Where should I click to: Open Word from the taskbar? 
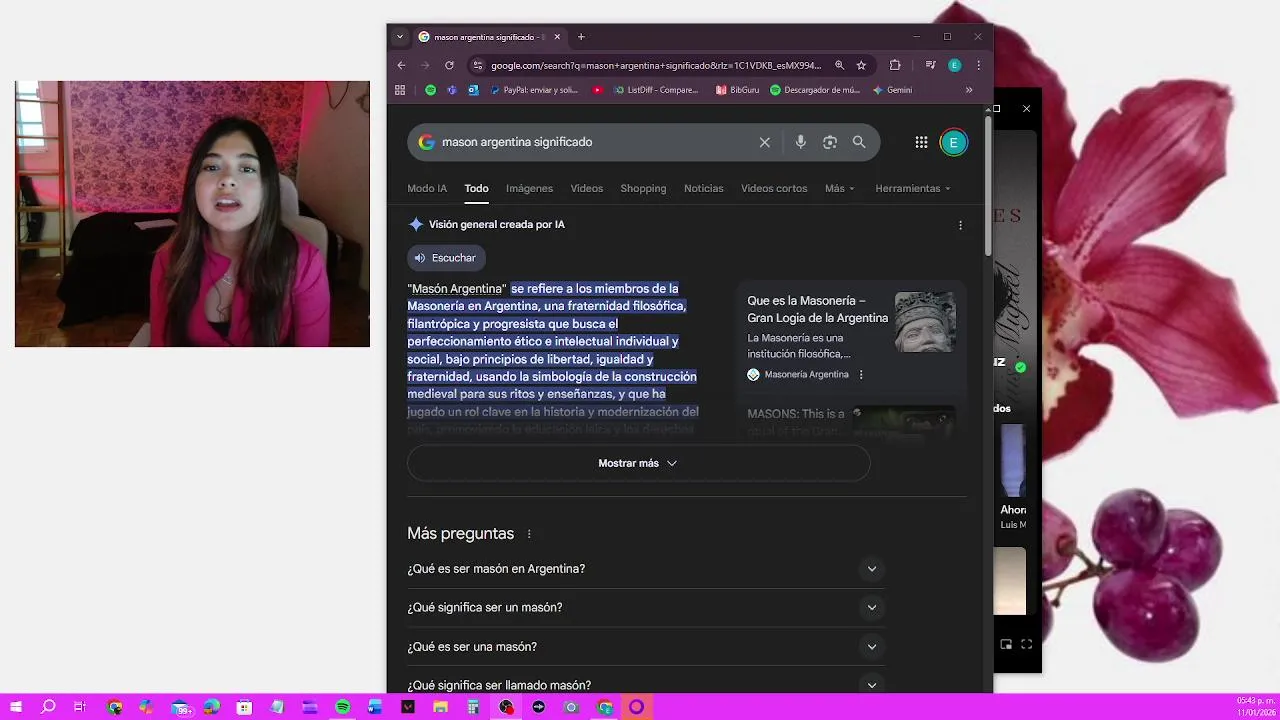click(x=375, y=707)
